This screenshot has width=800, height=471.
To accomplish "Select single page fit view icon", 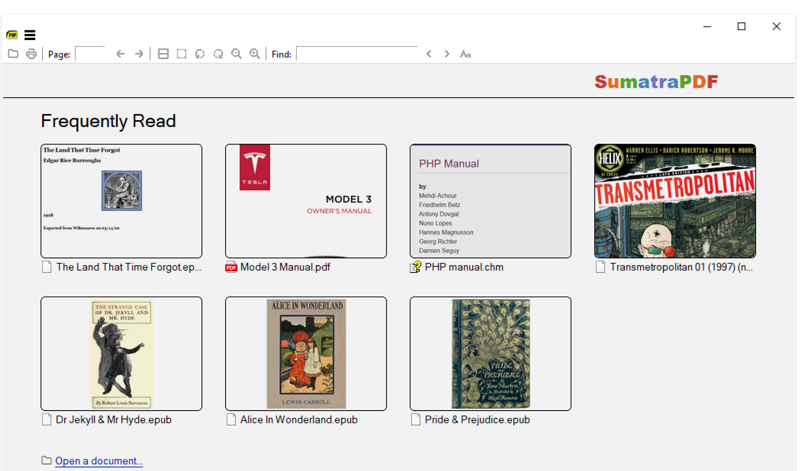I will [182, 54].
